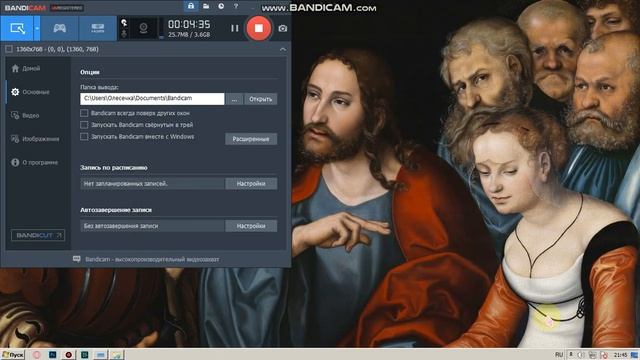
Task: Toggle microphone recording icon
Action: [124, 33]
